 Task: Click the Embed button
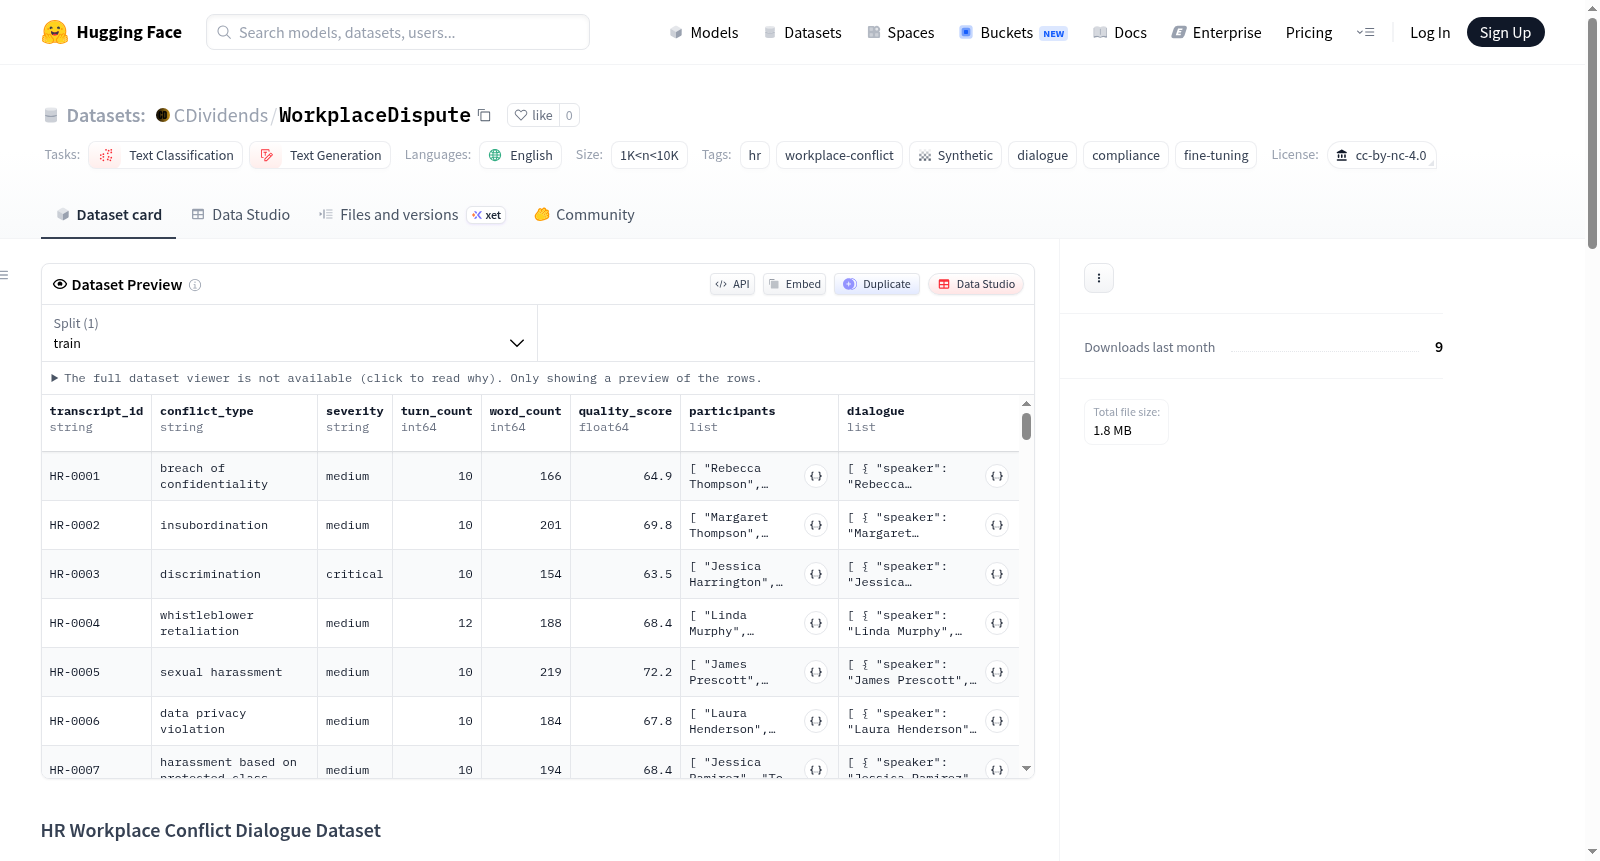[795, 284]
